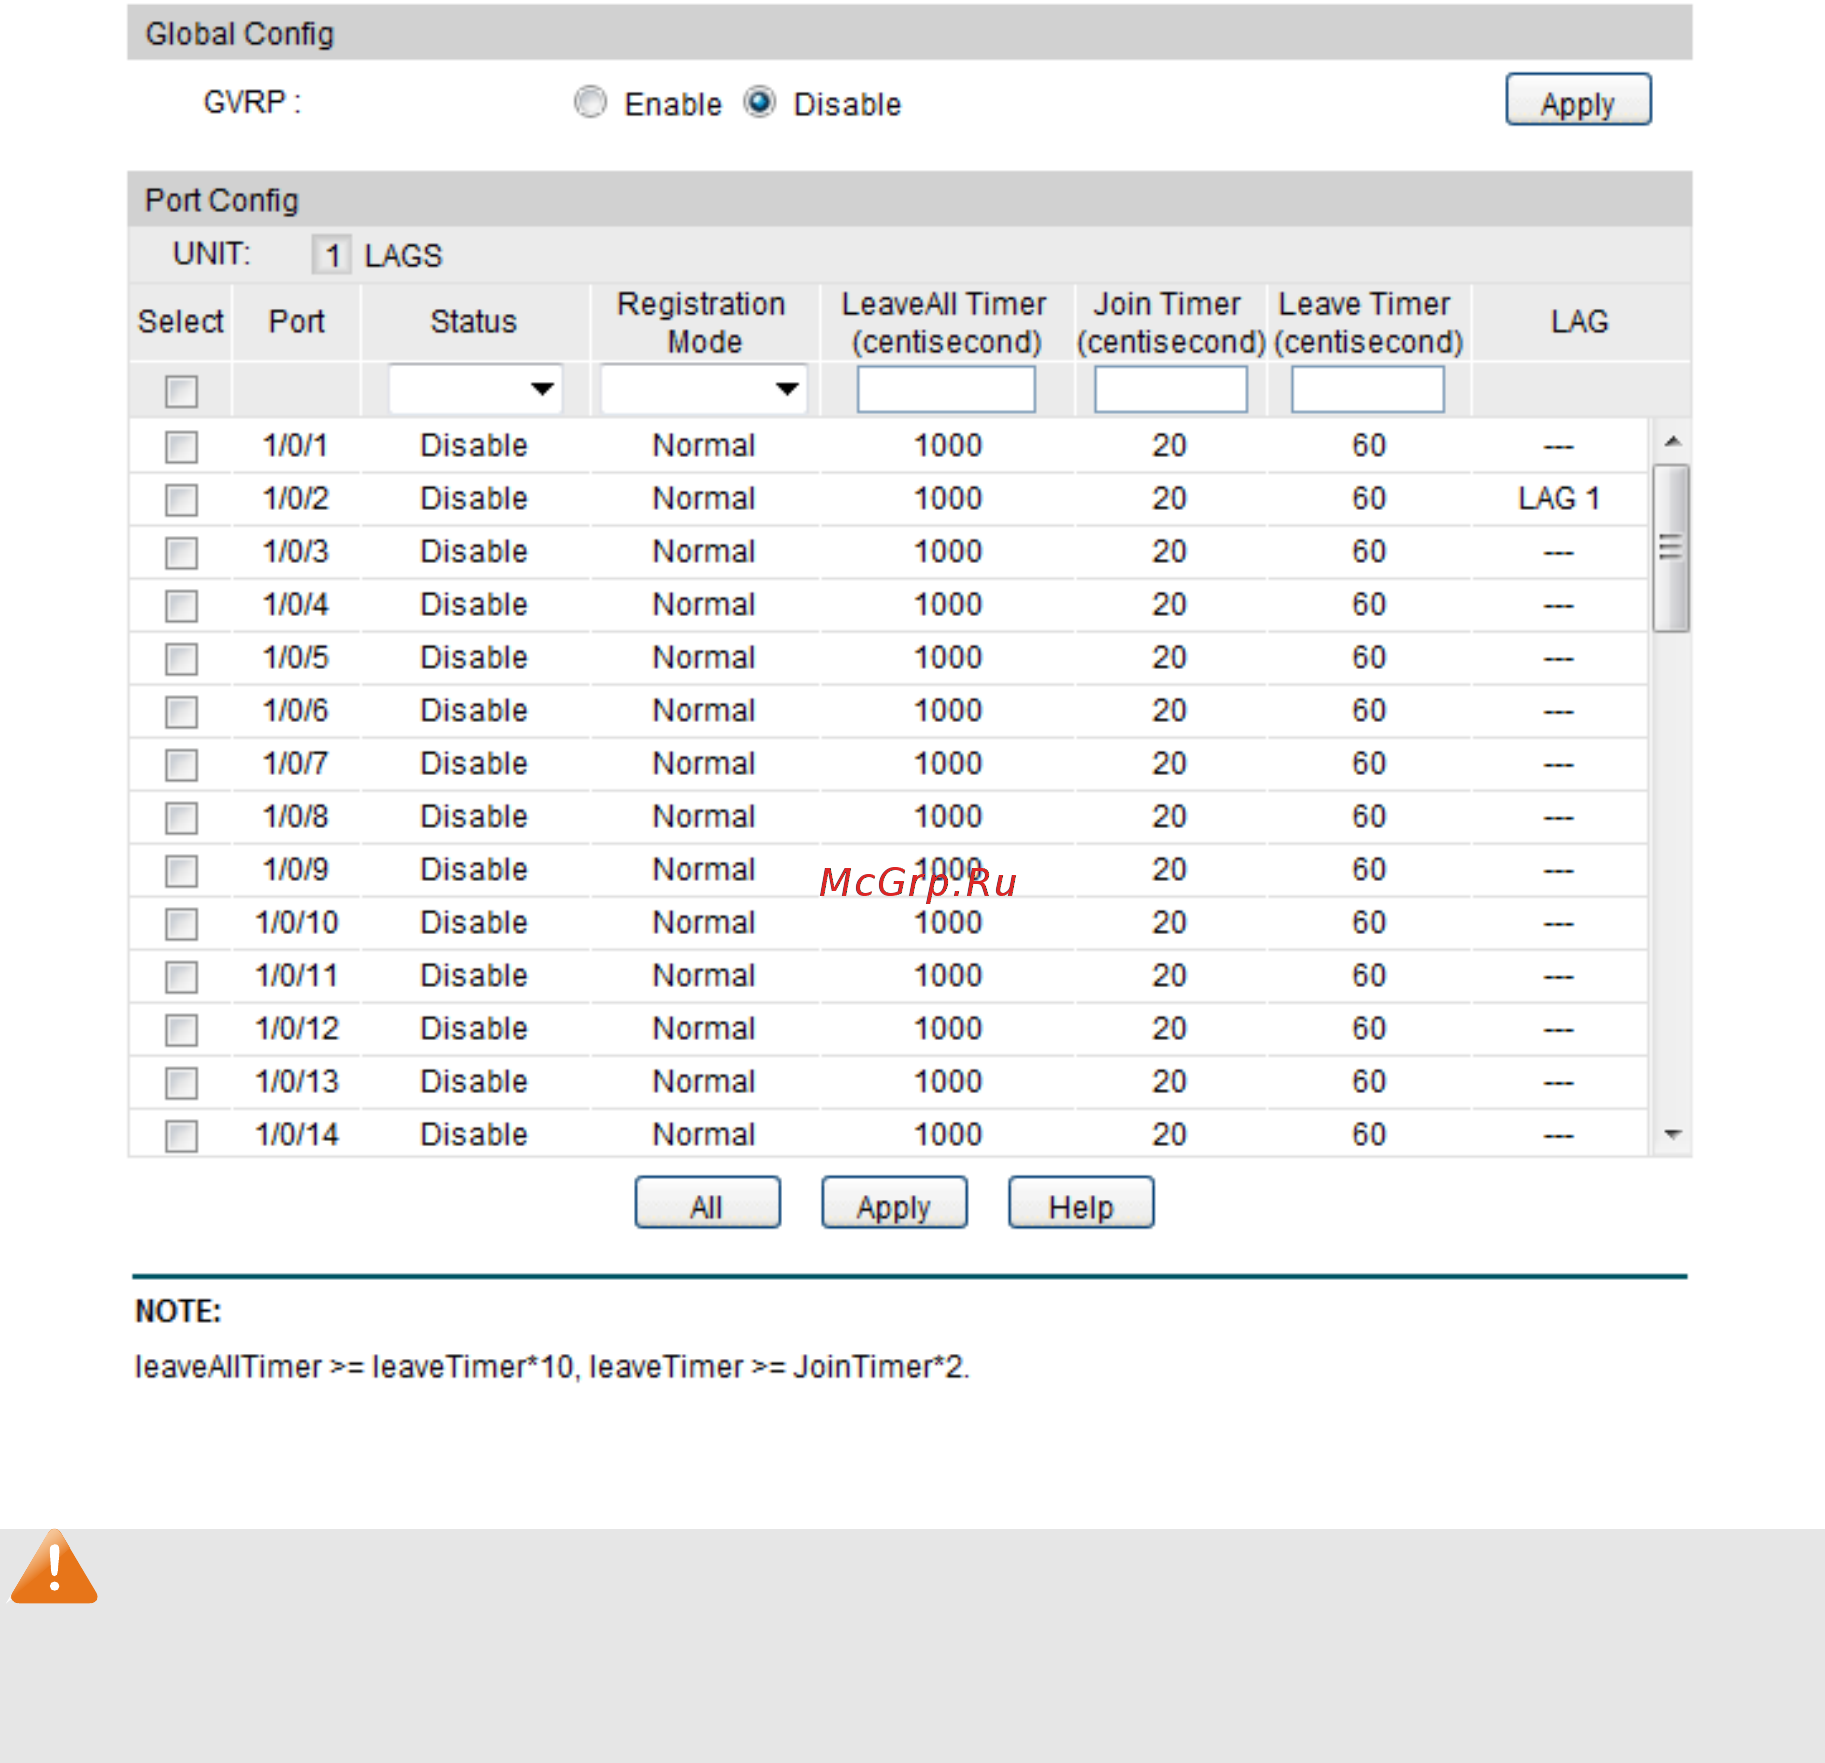Open the Registration Mode dropdown

coord(704,389)
